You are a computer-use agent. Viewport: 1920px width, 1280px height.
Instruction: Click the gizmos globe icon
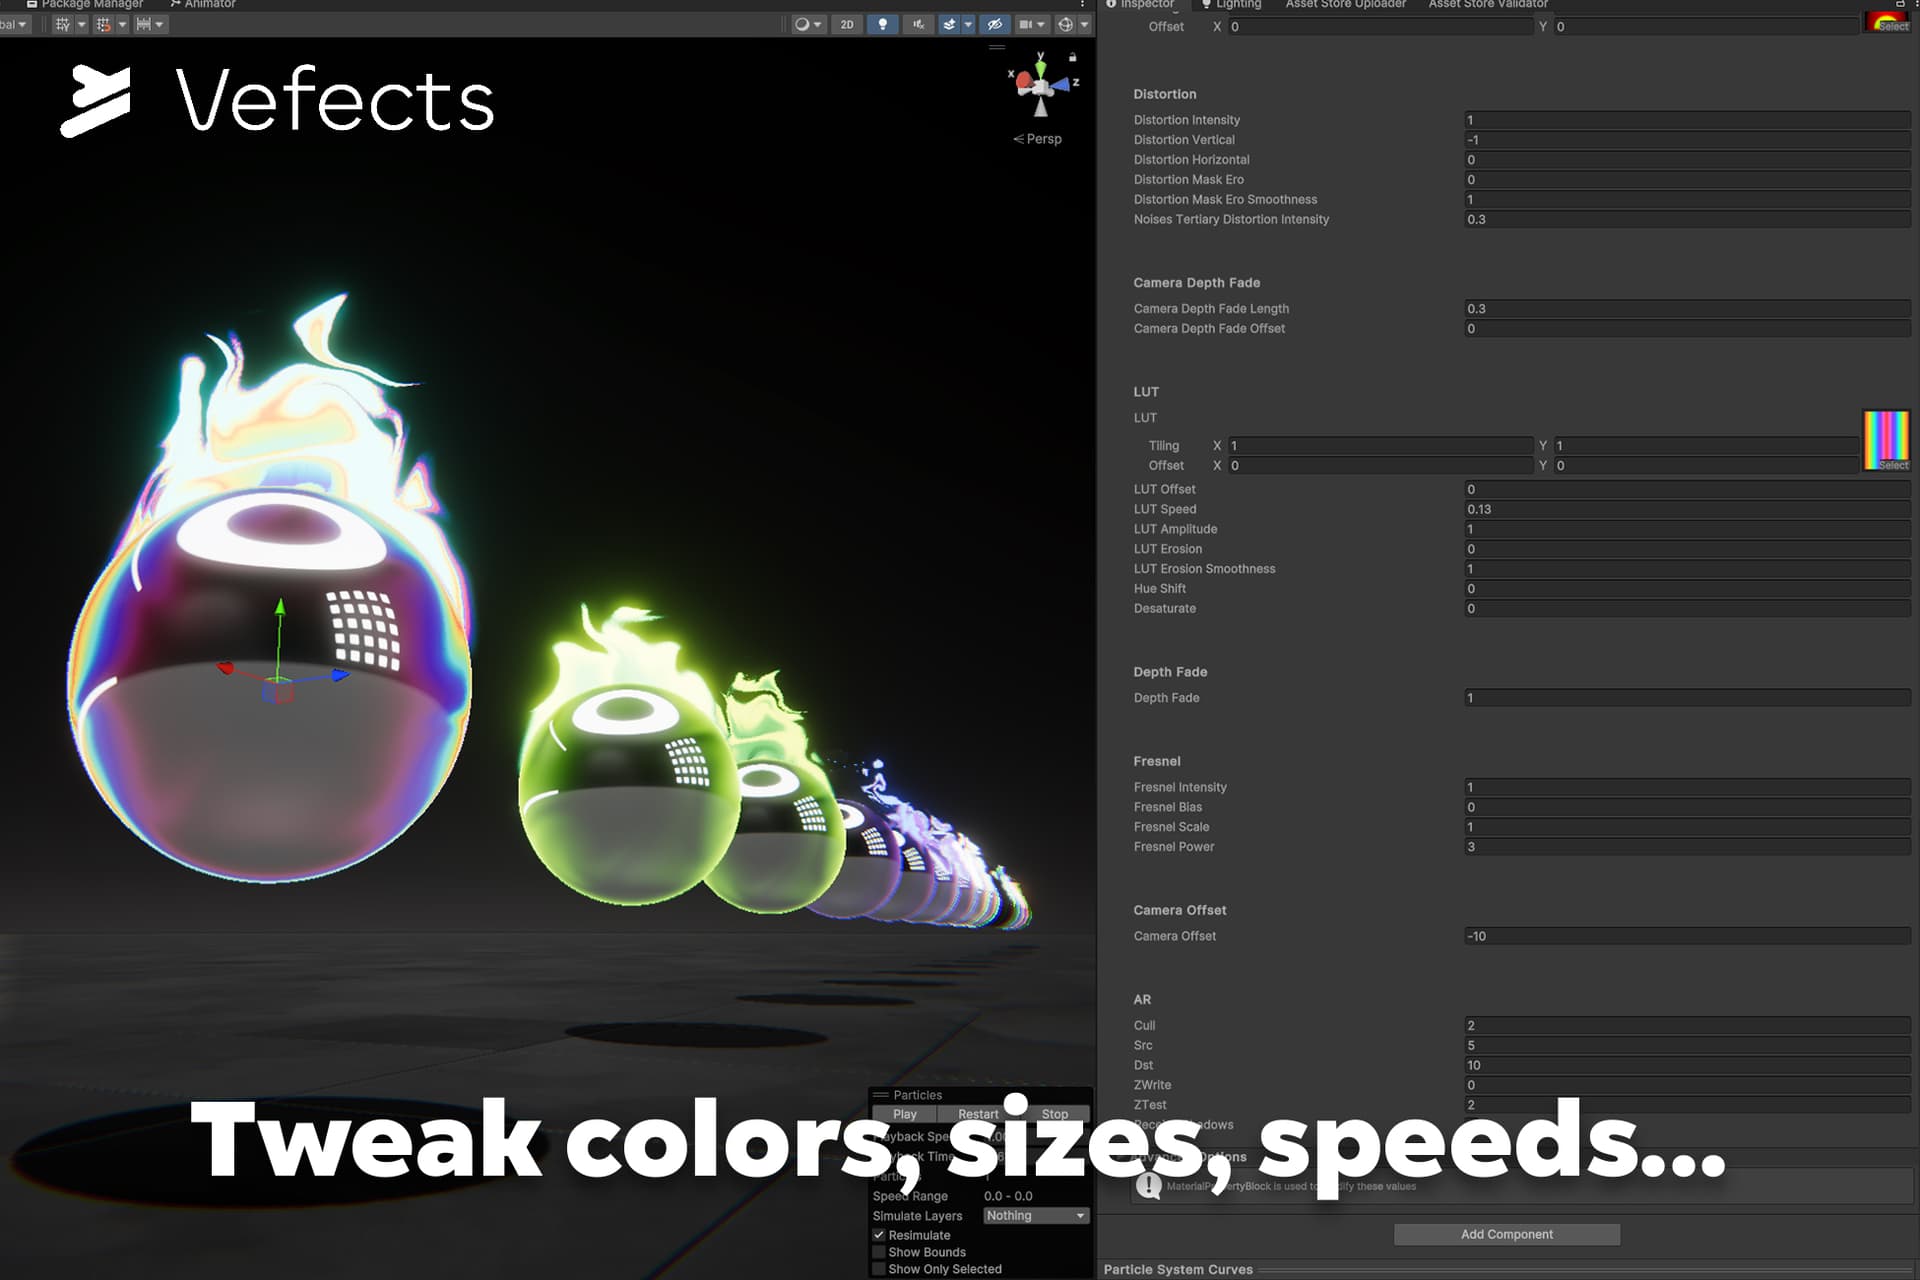point(1066,25)
